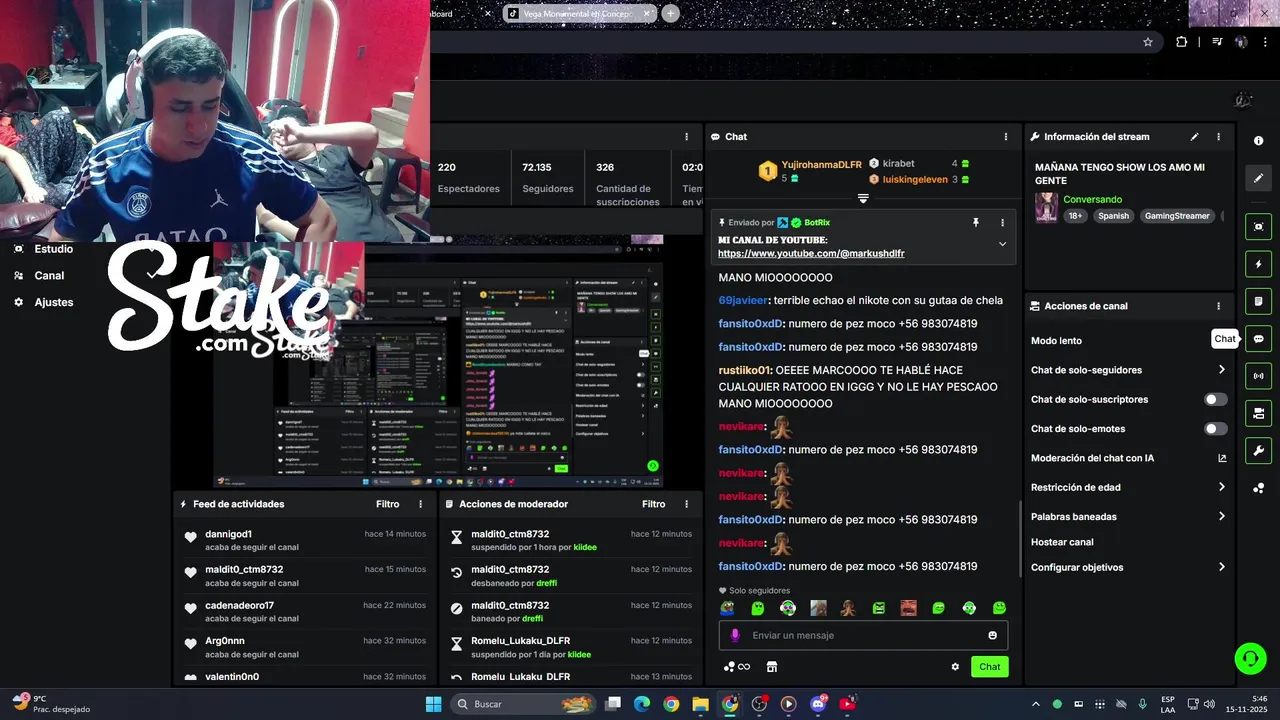
Task: Select Ajustes in left sidebar
Action: click(x=54, y=302)
